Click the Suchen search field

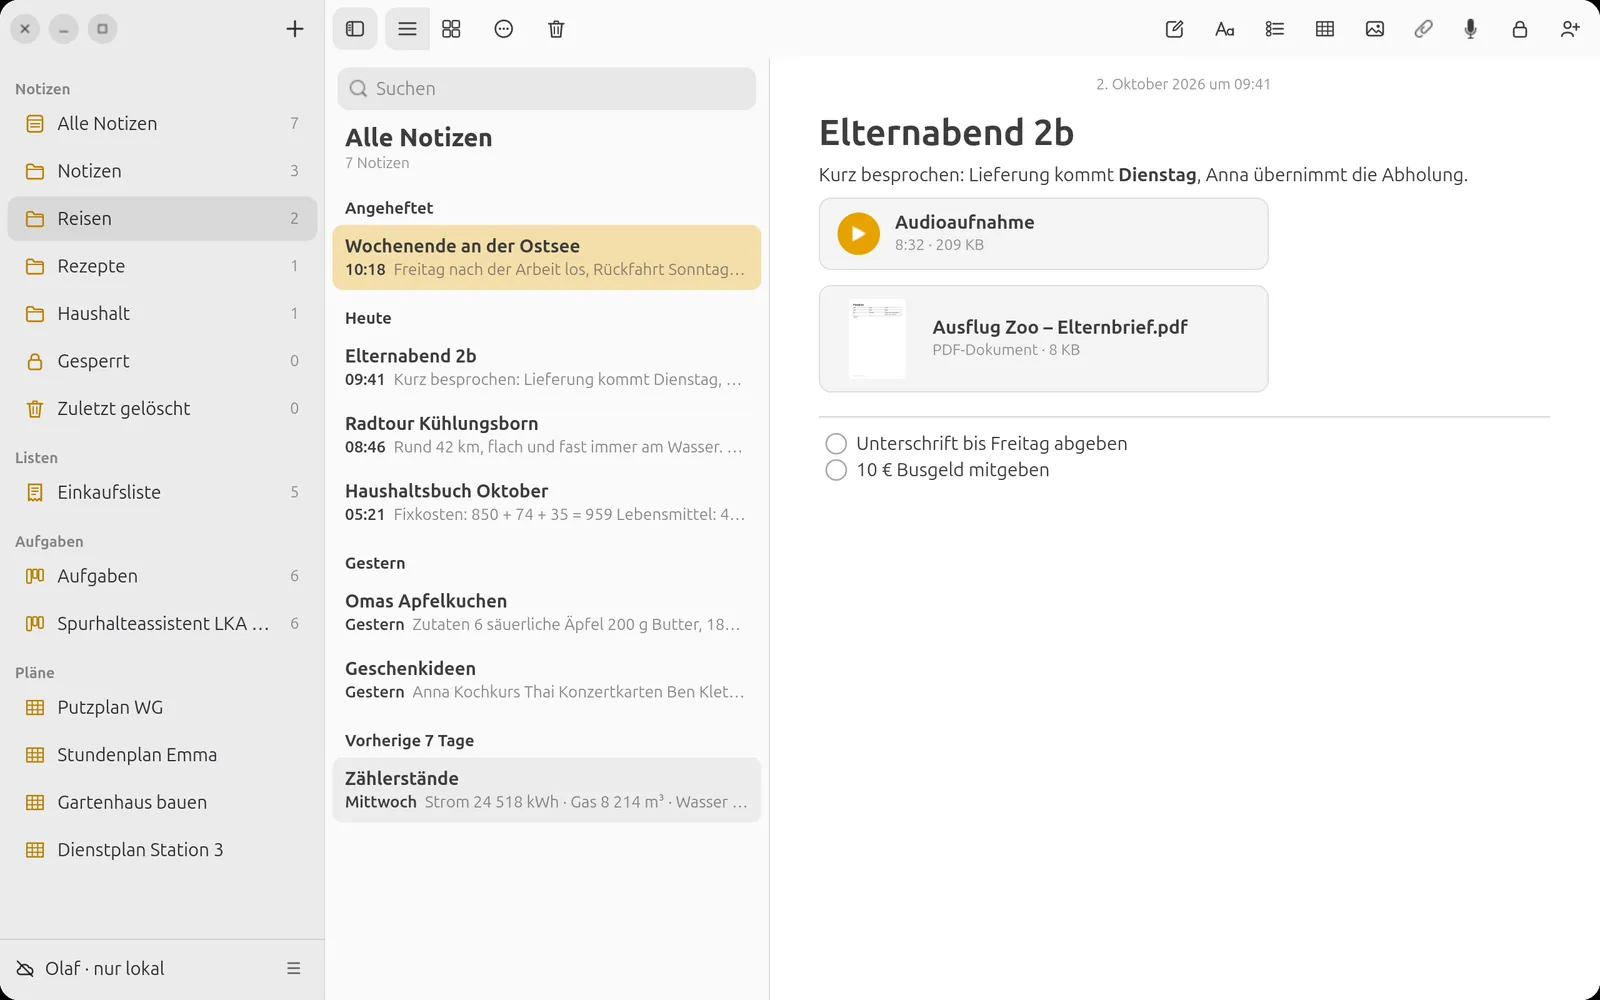point(546,88)
